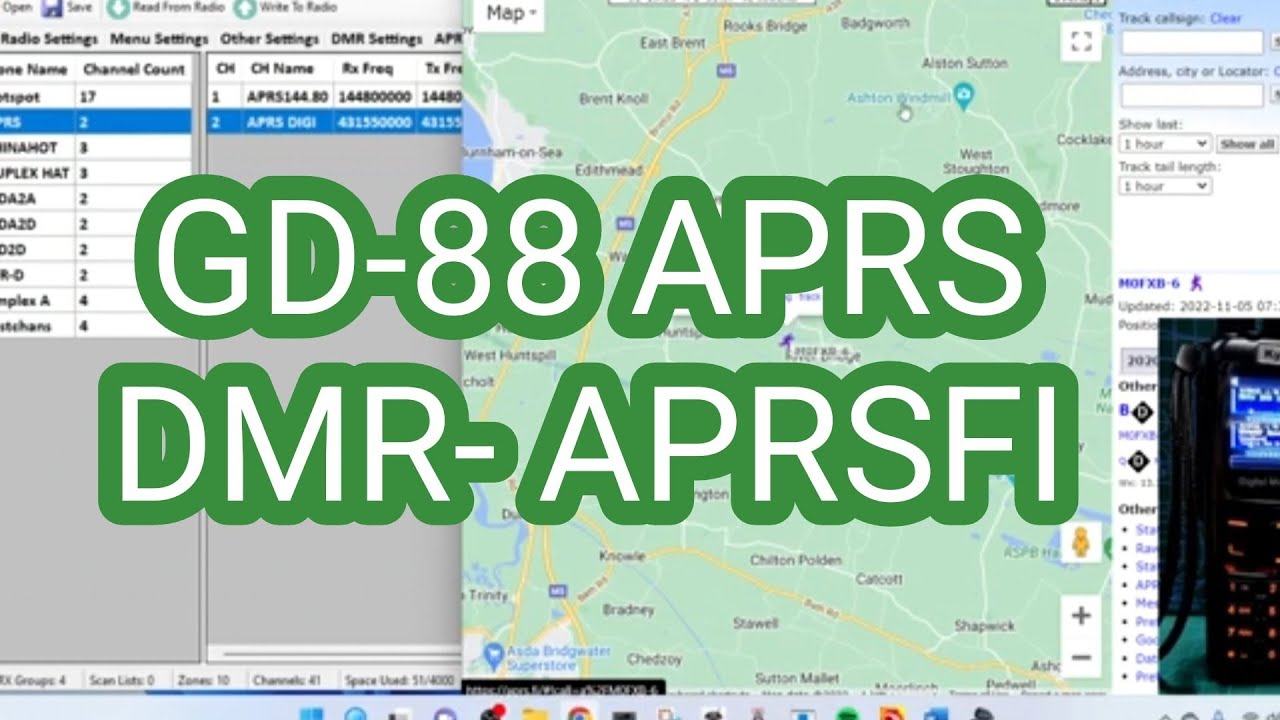
Task: Open the DMR Settings menu
Action: 377,39
